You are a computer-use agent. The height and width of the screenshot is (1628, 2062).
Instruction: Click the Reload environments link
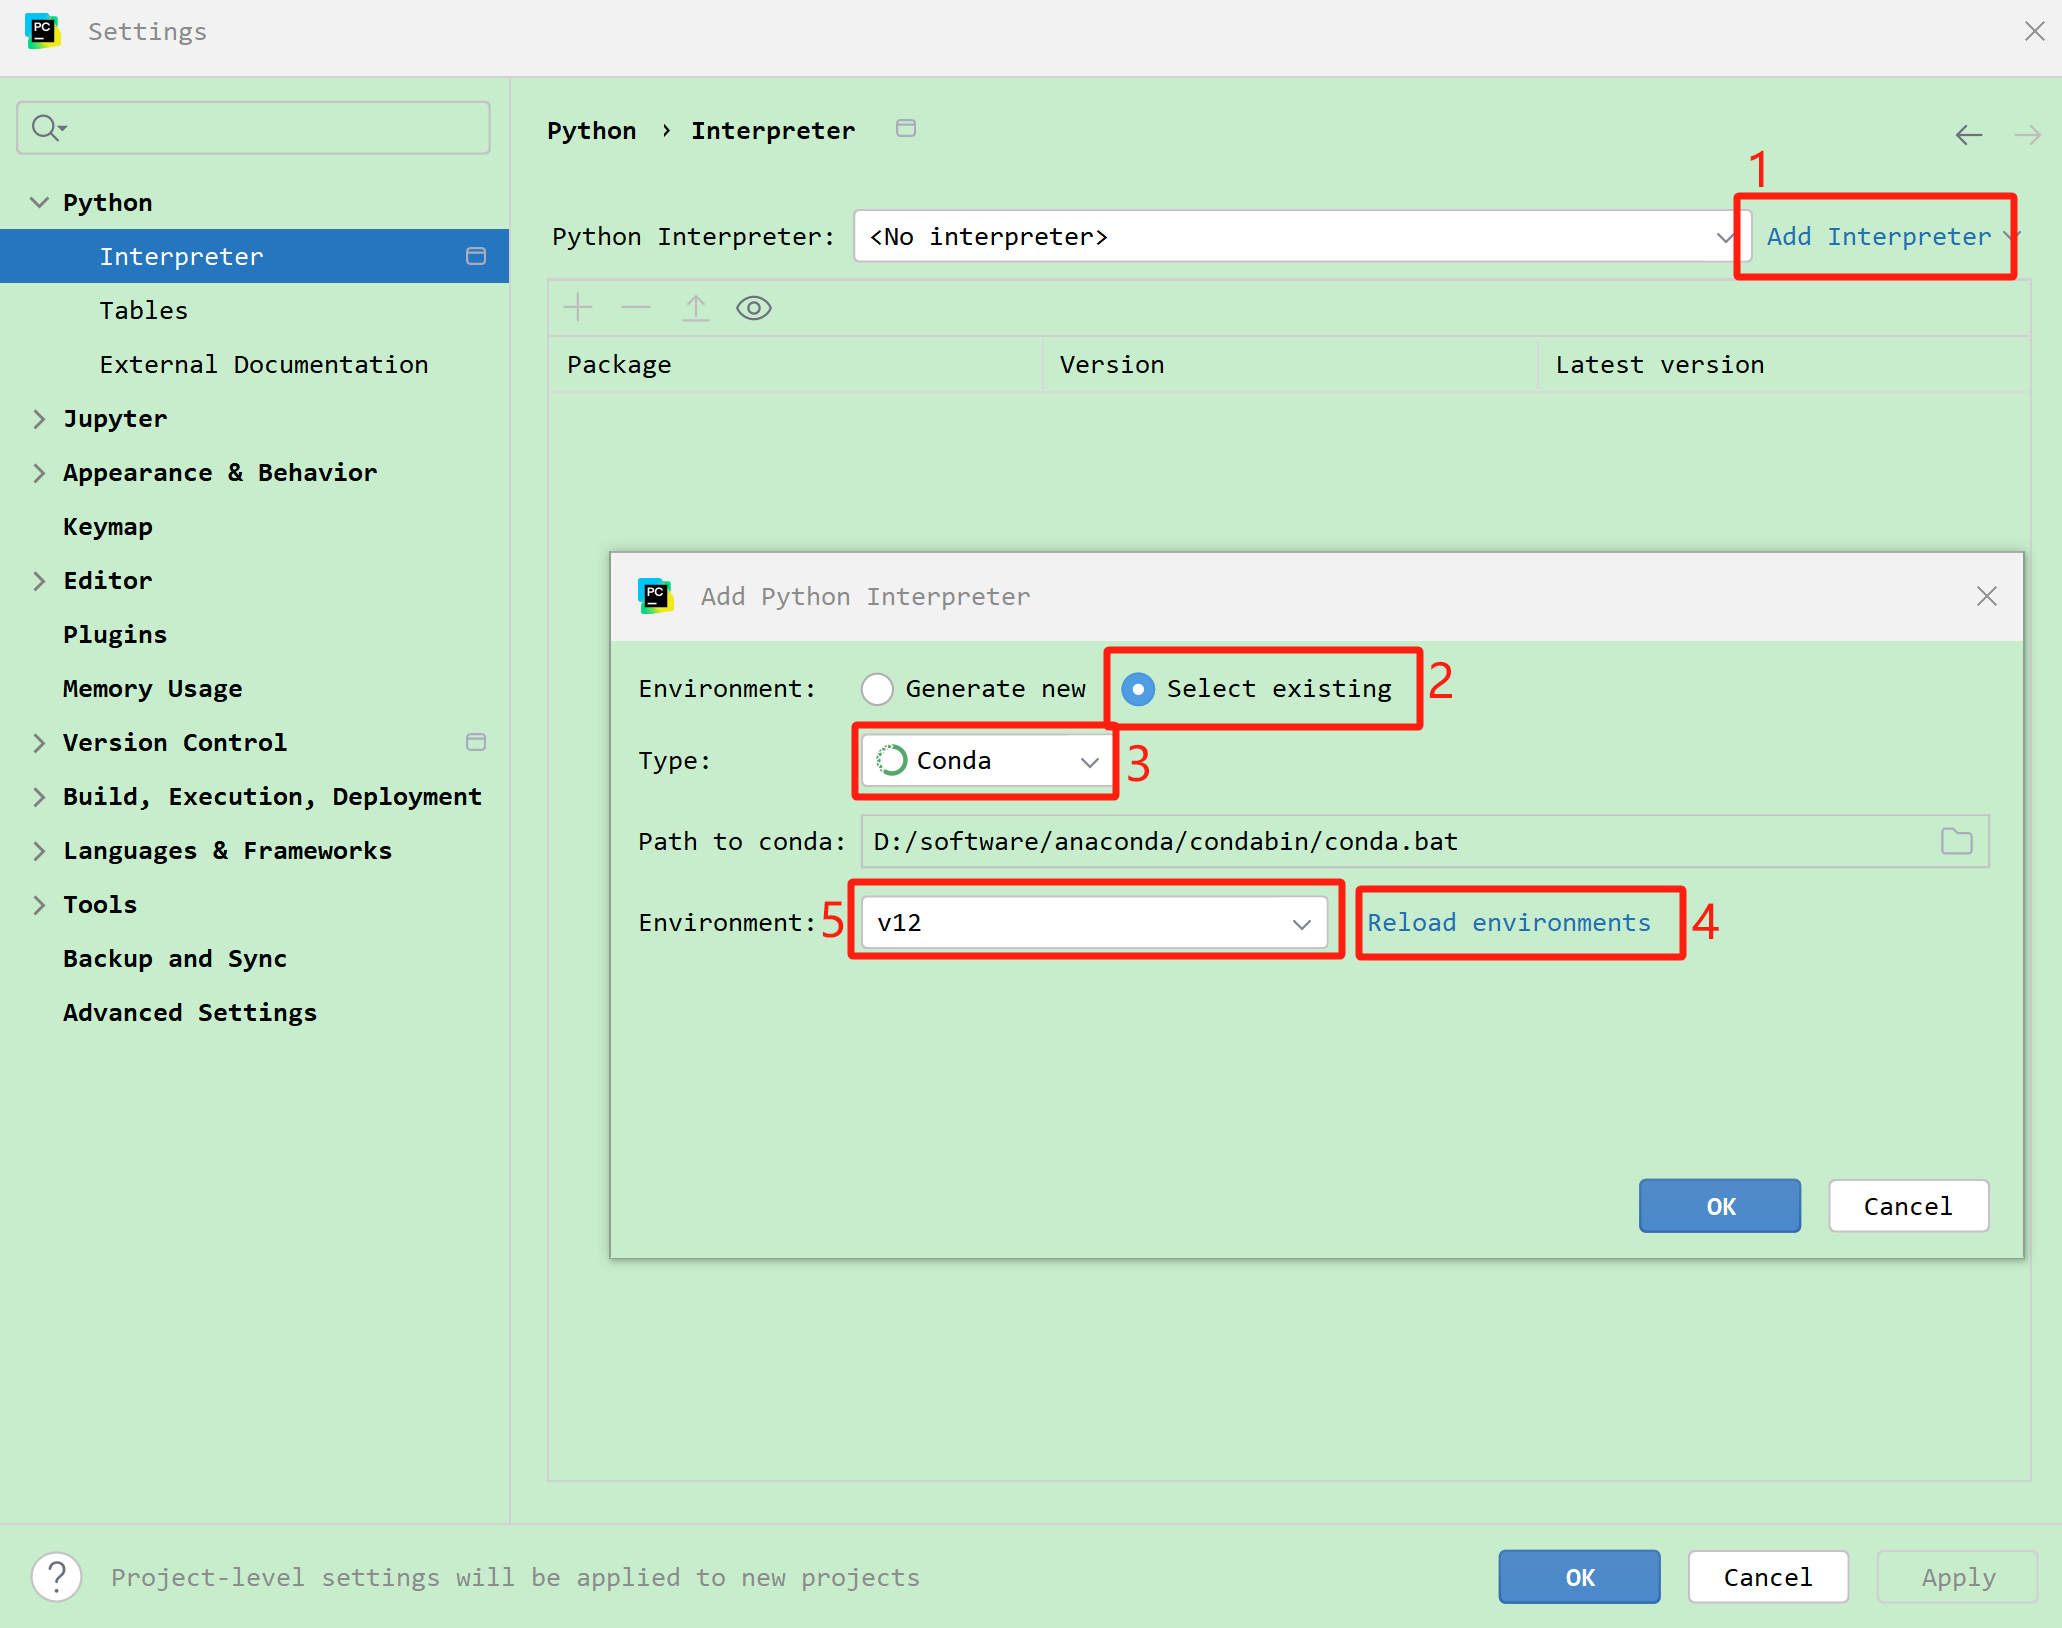coord(1508,922)
